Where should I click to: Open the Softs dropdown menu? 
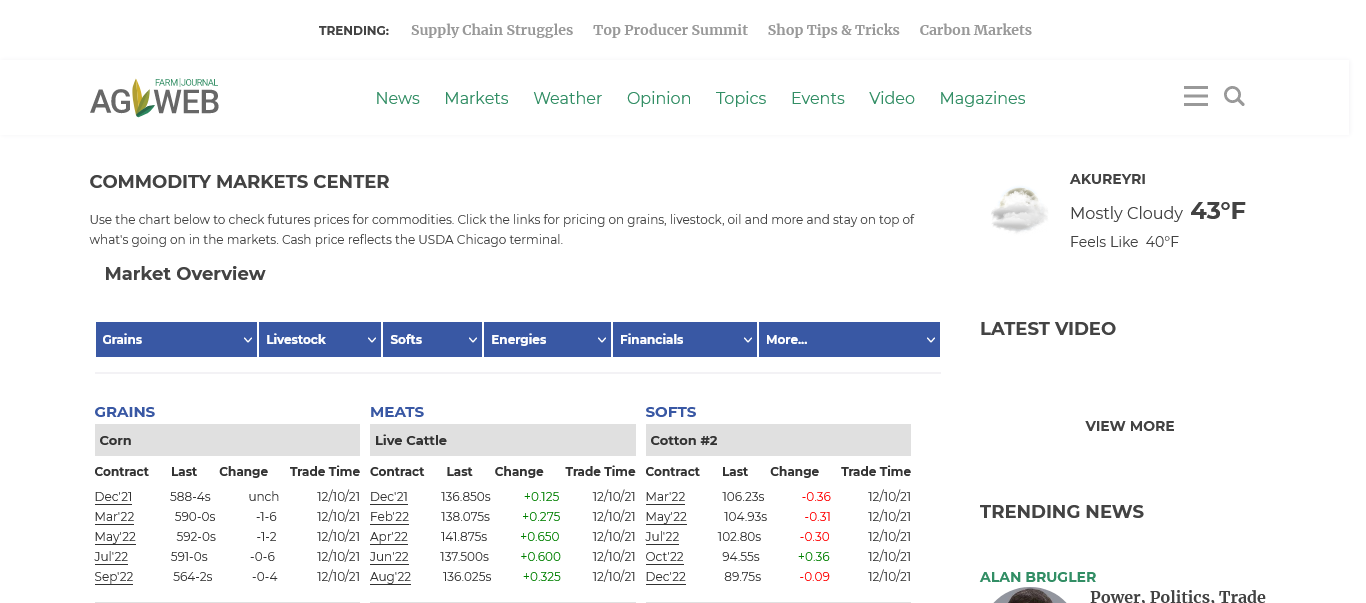pos(432,339)
